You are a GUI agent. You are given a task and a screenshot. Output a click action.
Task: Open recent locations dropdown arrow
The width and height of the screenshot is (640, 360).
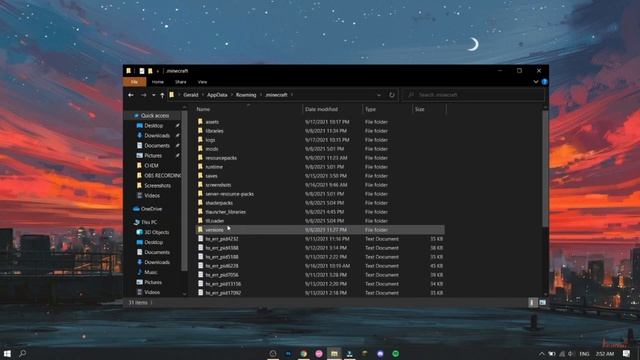[x=153, y=95]
